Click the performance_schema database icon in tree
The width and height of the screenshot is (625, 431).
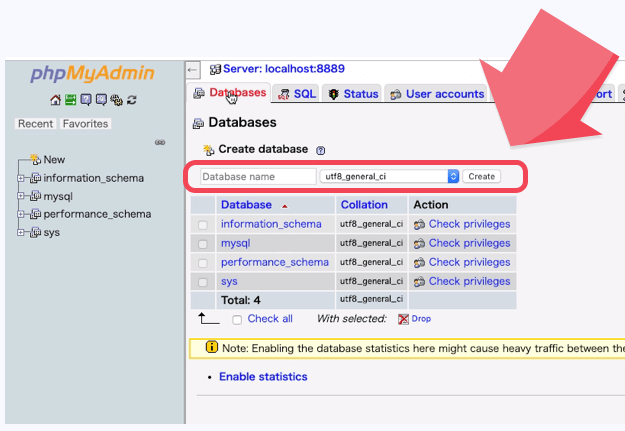[x=35, y=214]
